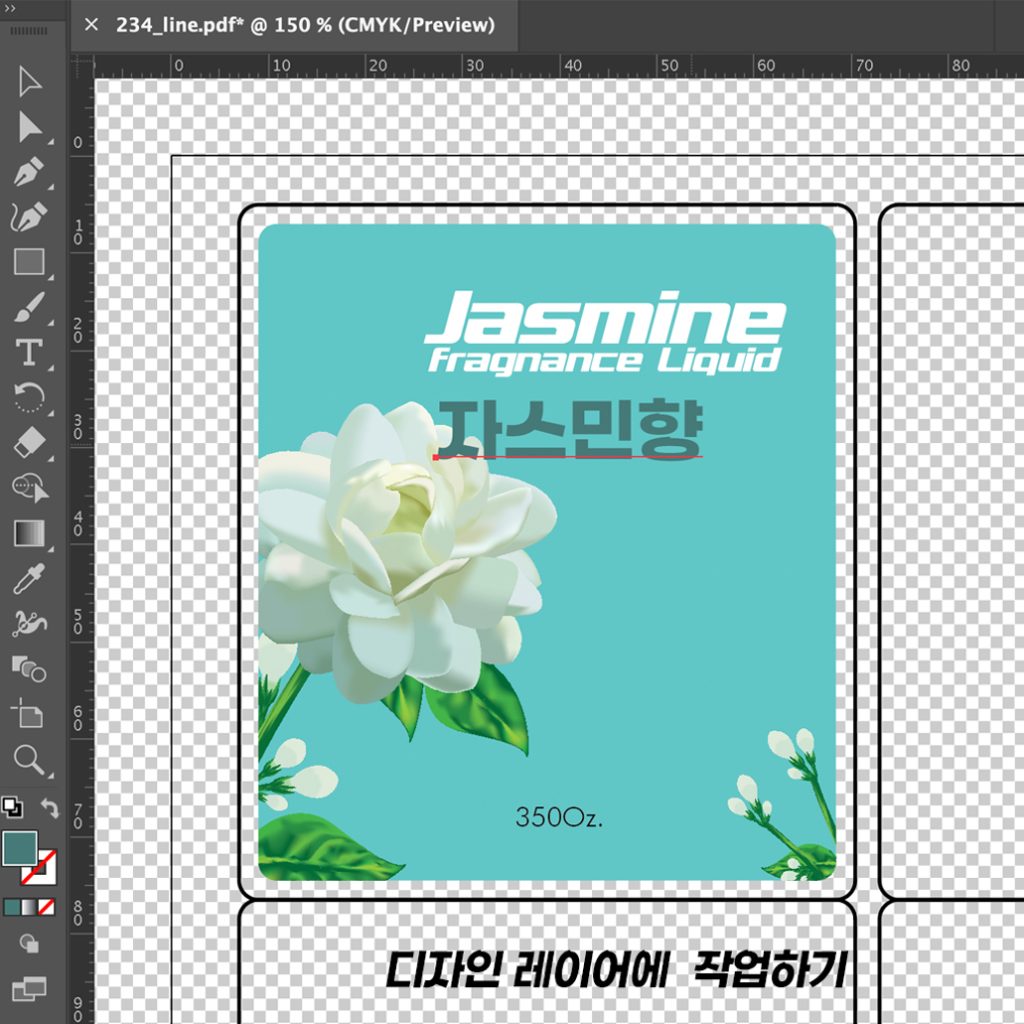Select the Artboard tool

[27, 713]
